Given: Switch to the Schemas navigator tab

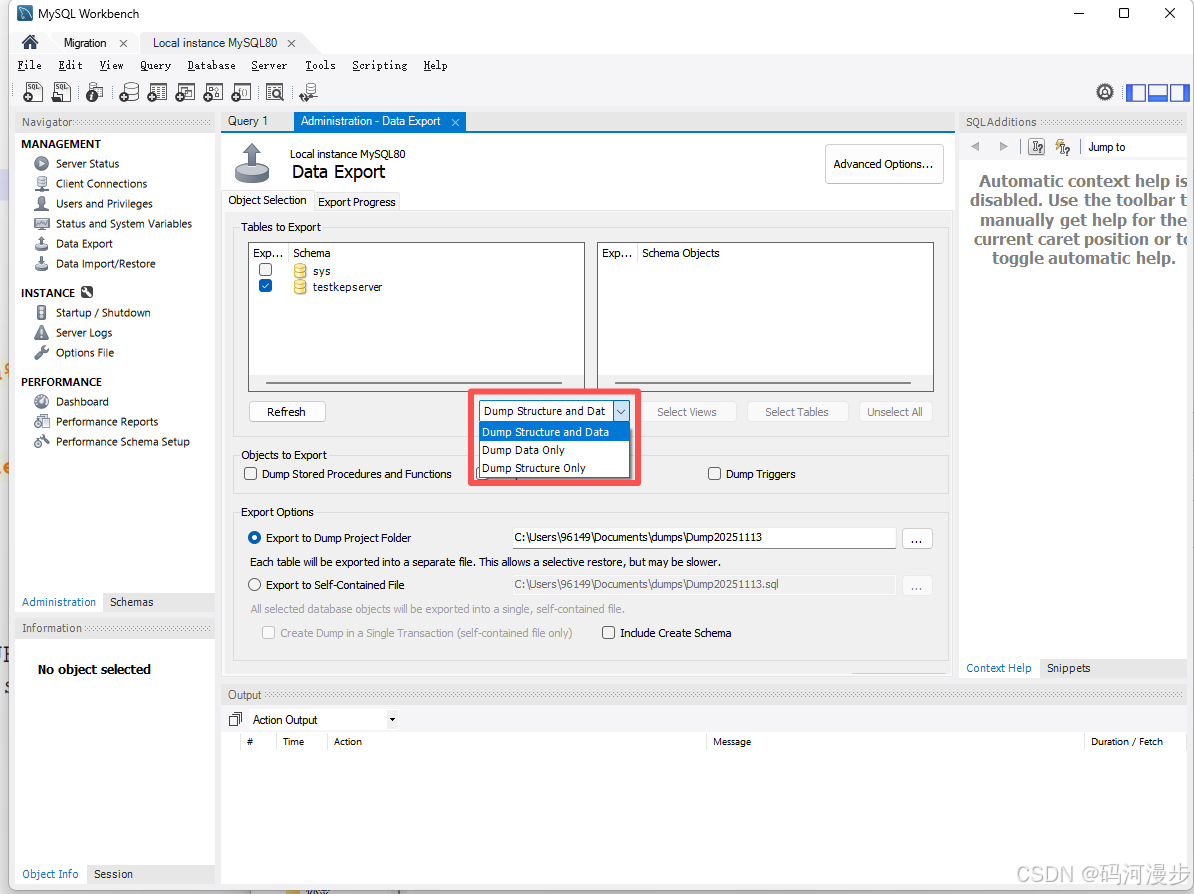Looking at the screenshot, I should tap(132, 602).
